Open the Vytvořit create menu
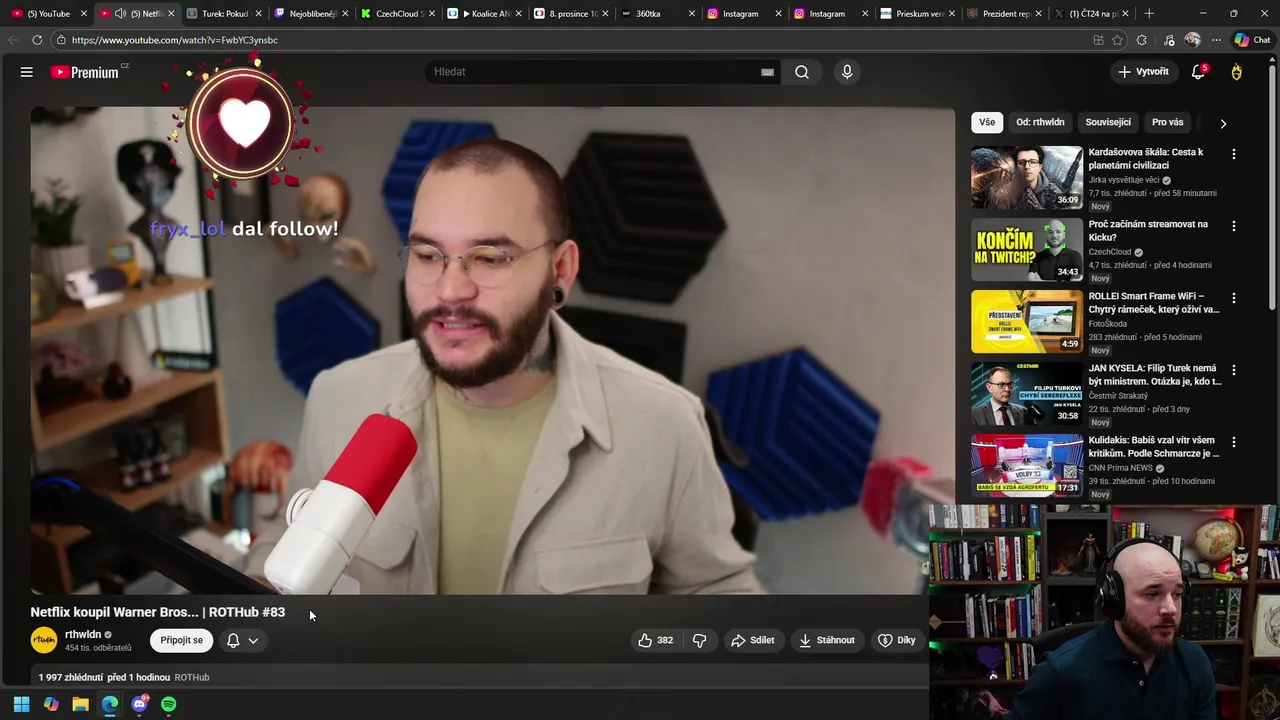The width and height of the screenshot is (1280, 720). click(x=1143, y=72)
